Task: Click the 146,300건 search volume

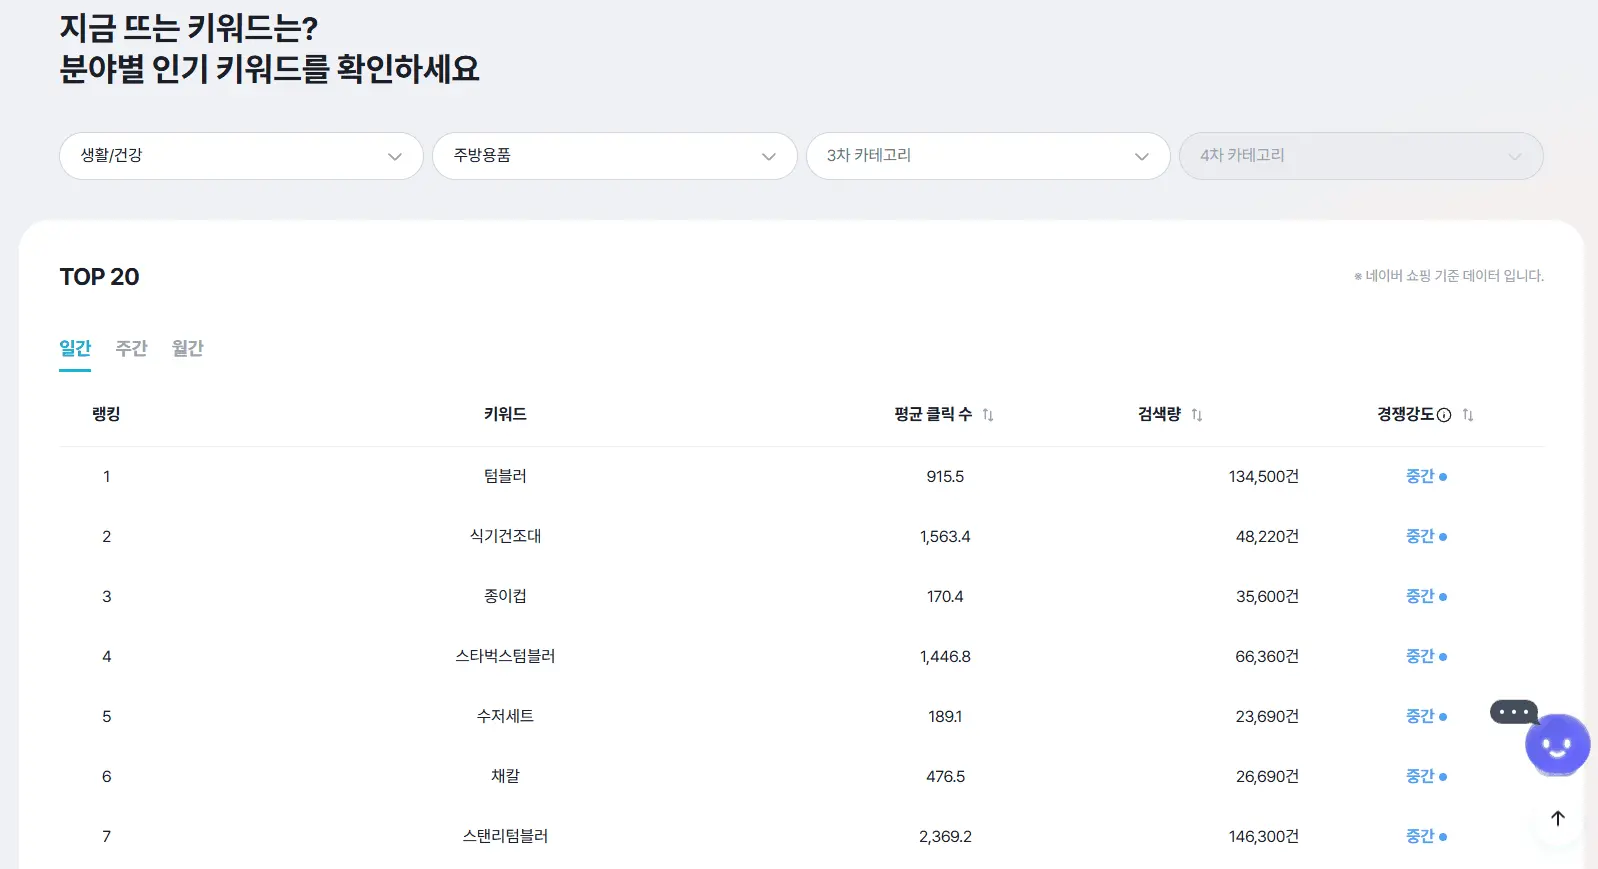Action: (x=1263, y=836)
